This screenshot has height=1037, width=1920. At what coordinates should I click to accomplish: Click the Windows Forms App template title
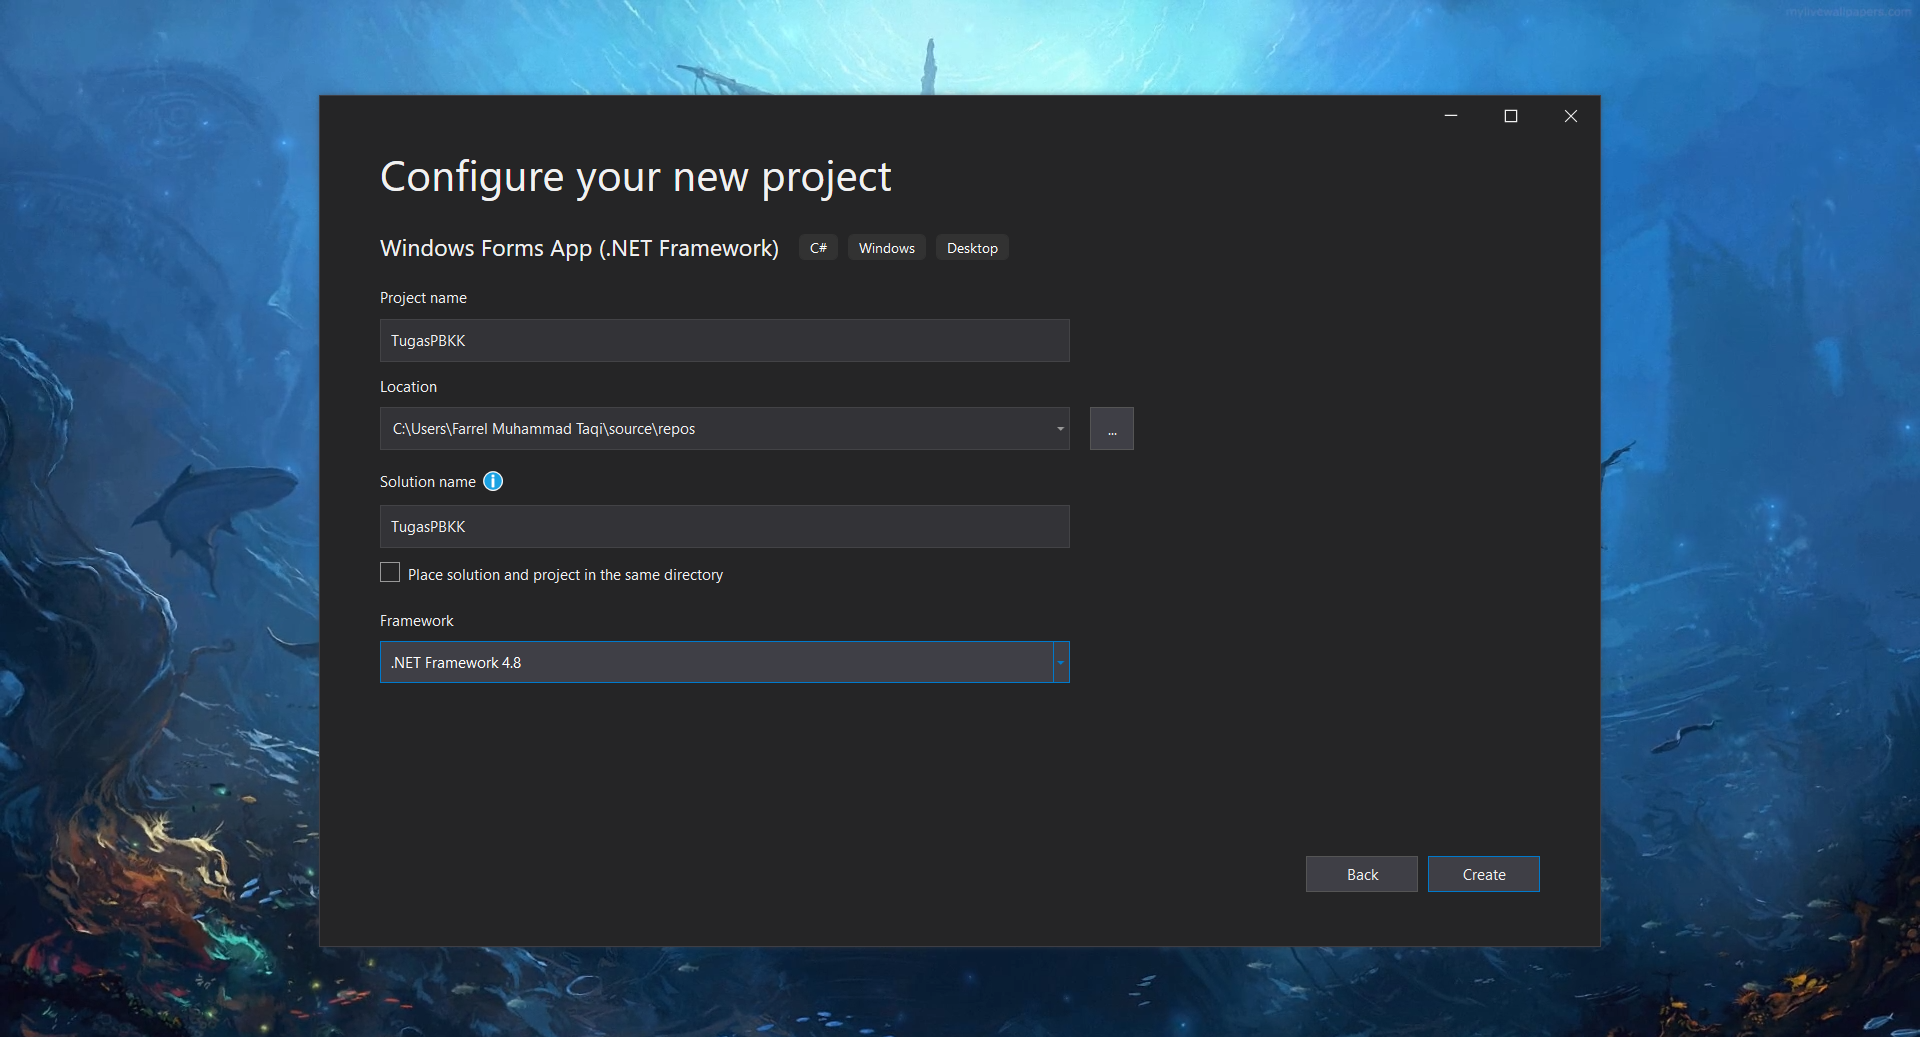pos(579,248)
